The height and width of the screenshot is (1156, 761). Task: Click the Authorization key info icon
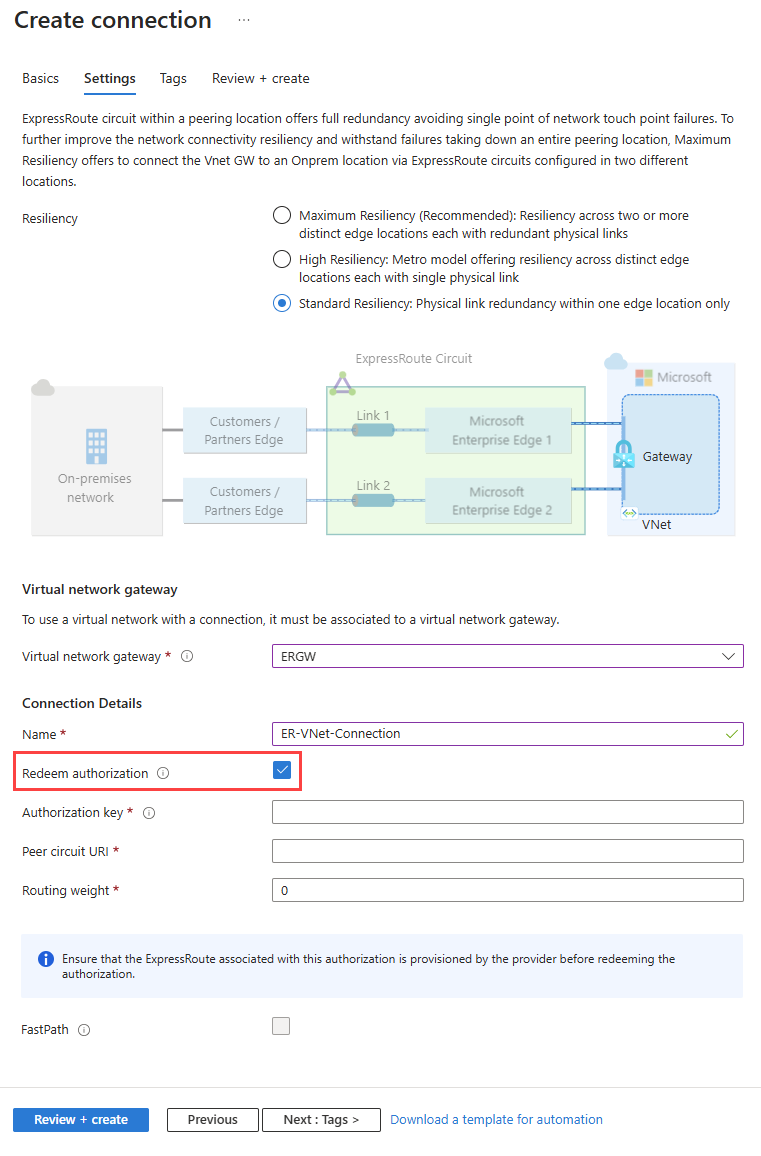tap(148, 812)
